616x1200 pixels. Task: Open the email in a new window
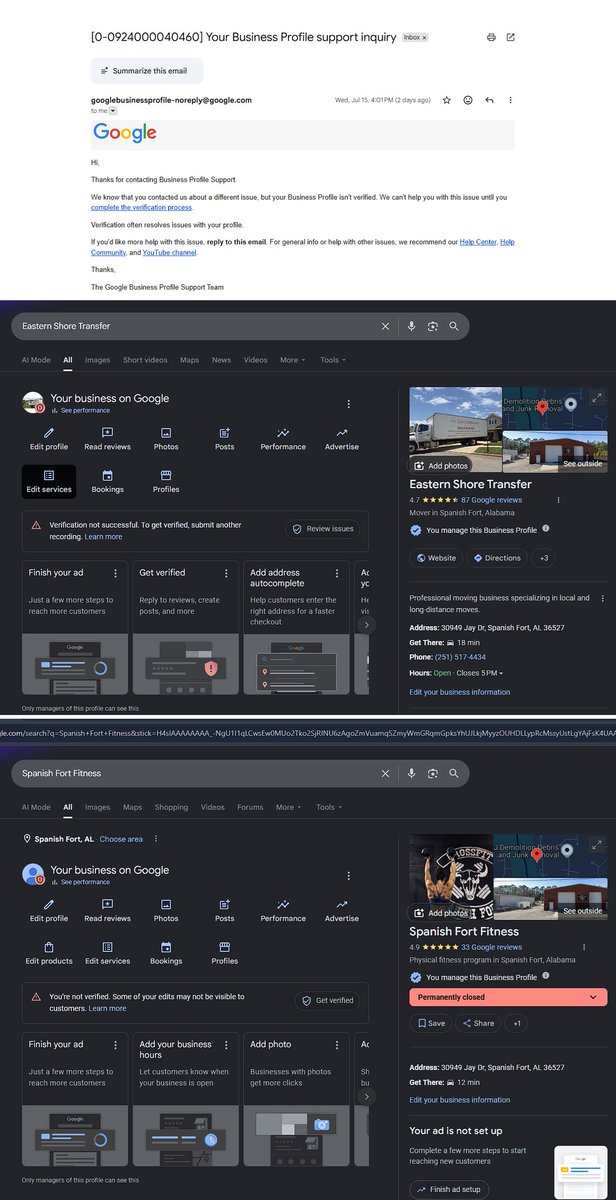pos(510,37)
